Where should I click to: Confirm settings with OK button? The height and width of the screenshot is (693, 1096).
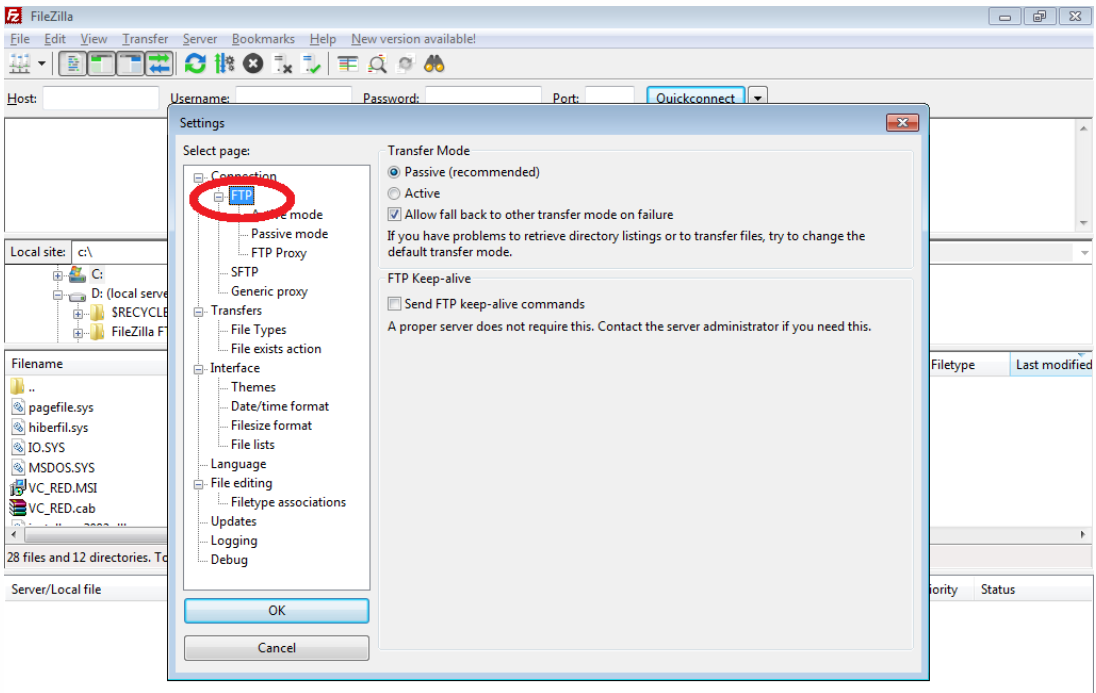point(277,610)
